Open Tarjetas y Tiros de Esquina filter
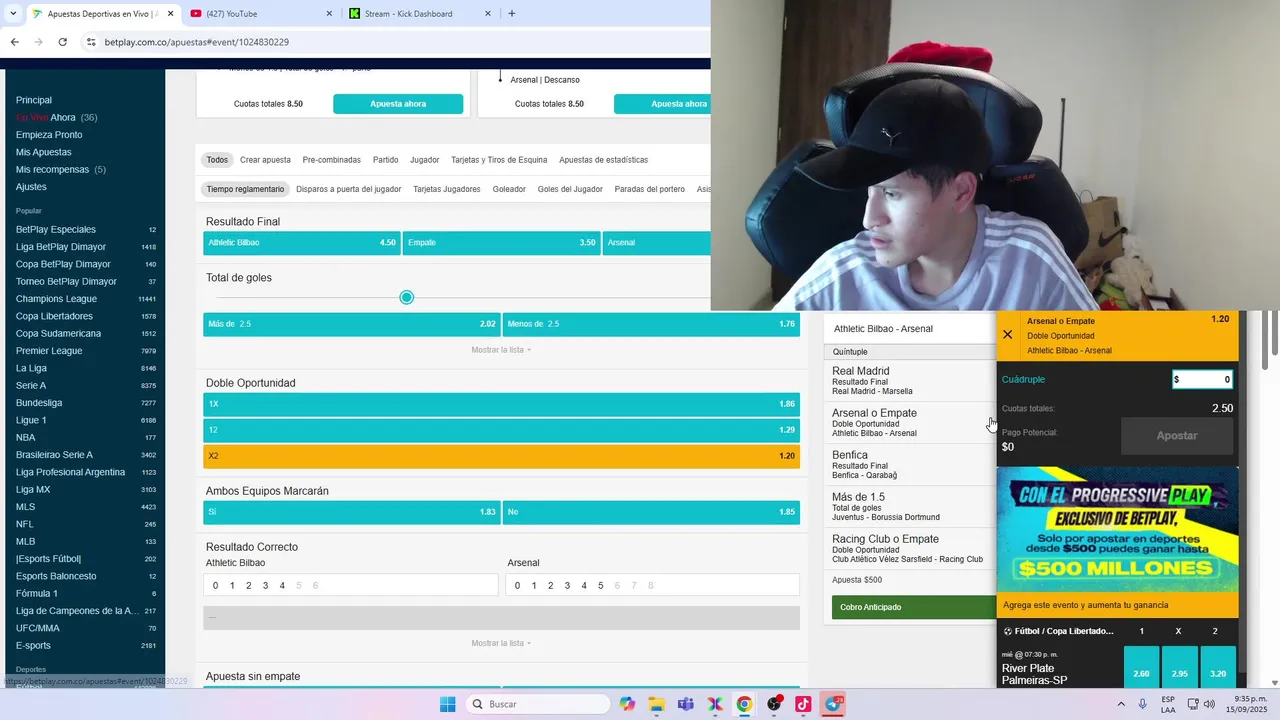 coord(499,160)
